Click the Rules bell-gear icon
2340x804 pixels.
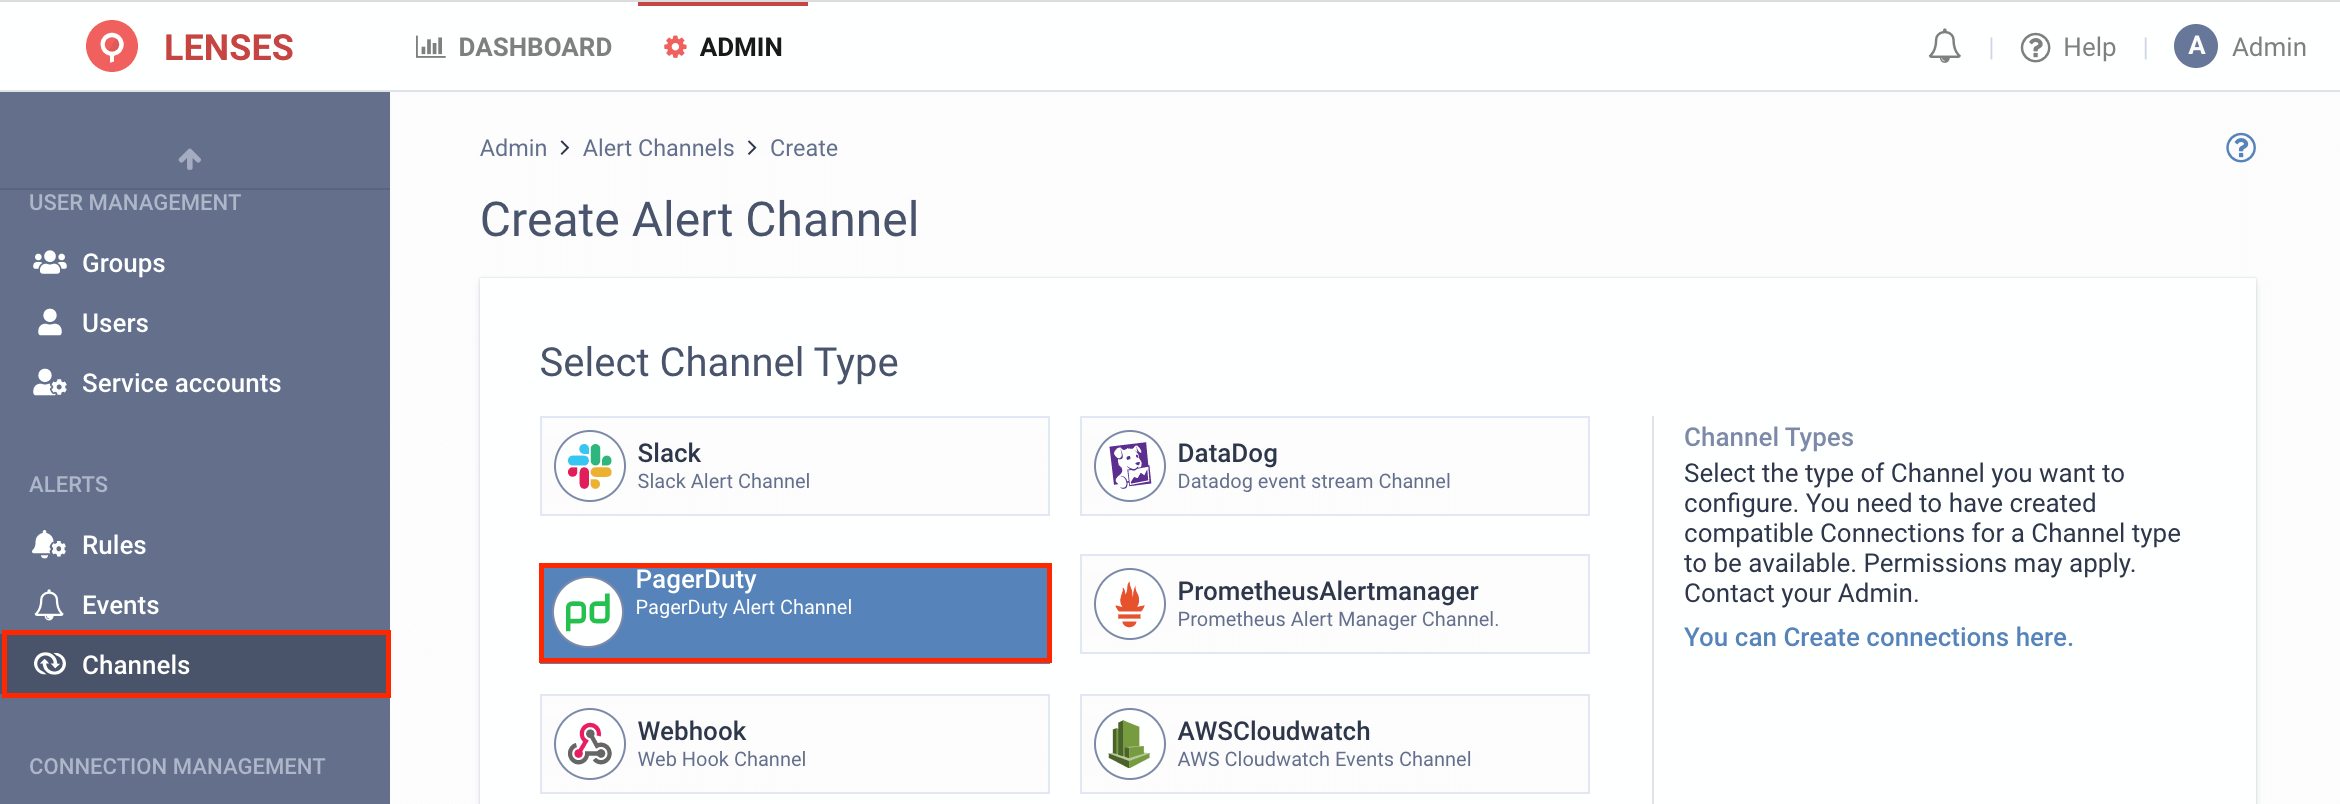click(49, 544)
